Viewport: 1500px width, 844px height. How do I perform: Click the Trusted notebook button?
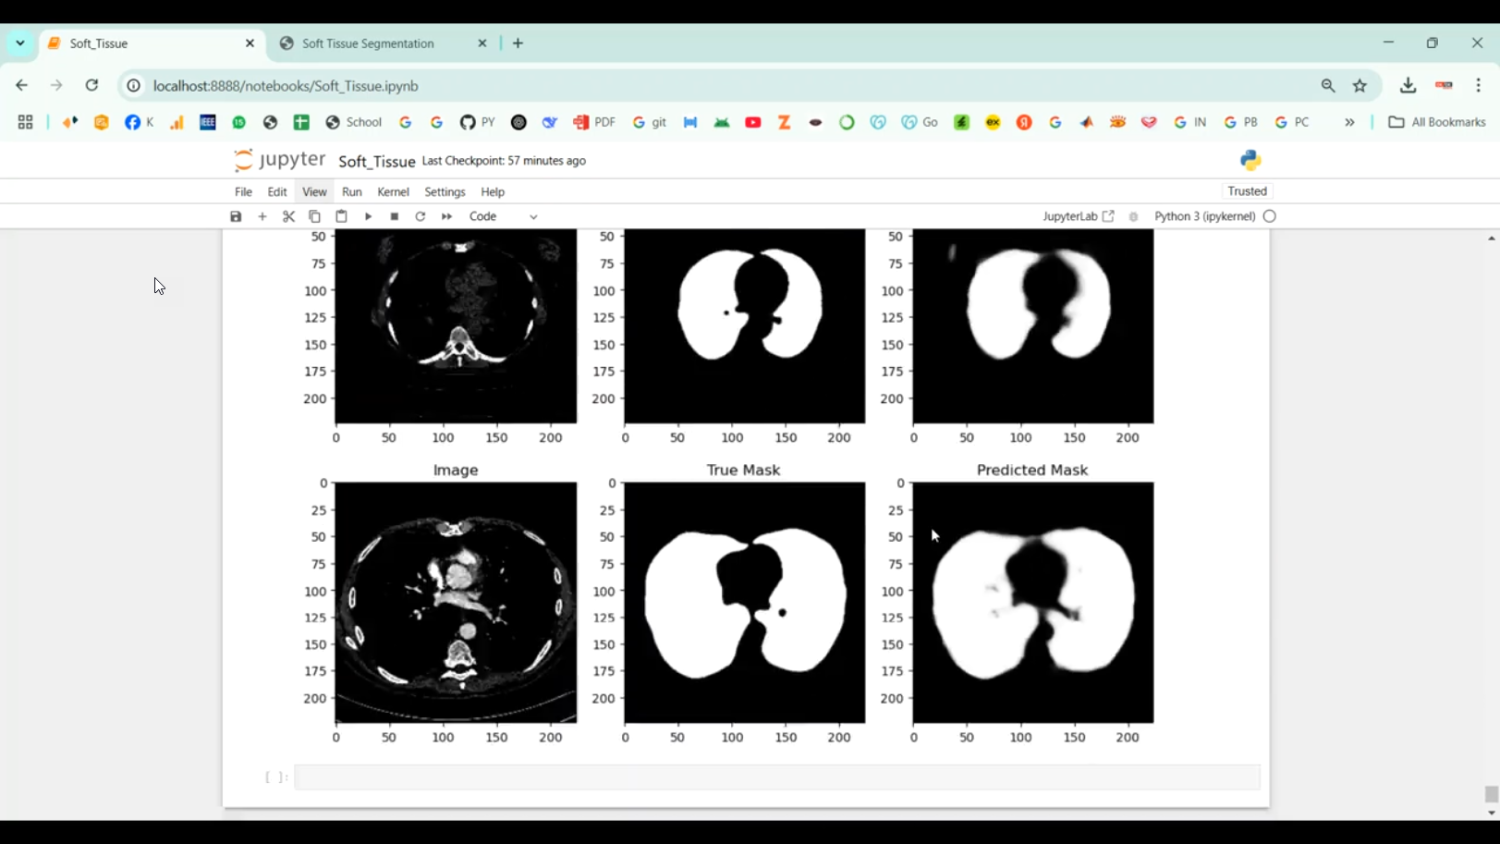click(1247, 191)
